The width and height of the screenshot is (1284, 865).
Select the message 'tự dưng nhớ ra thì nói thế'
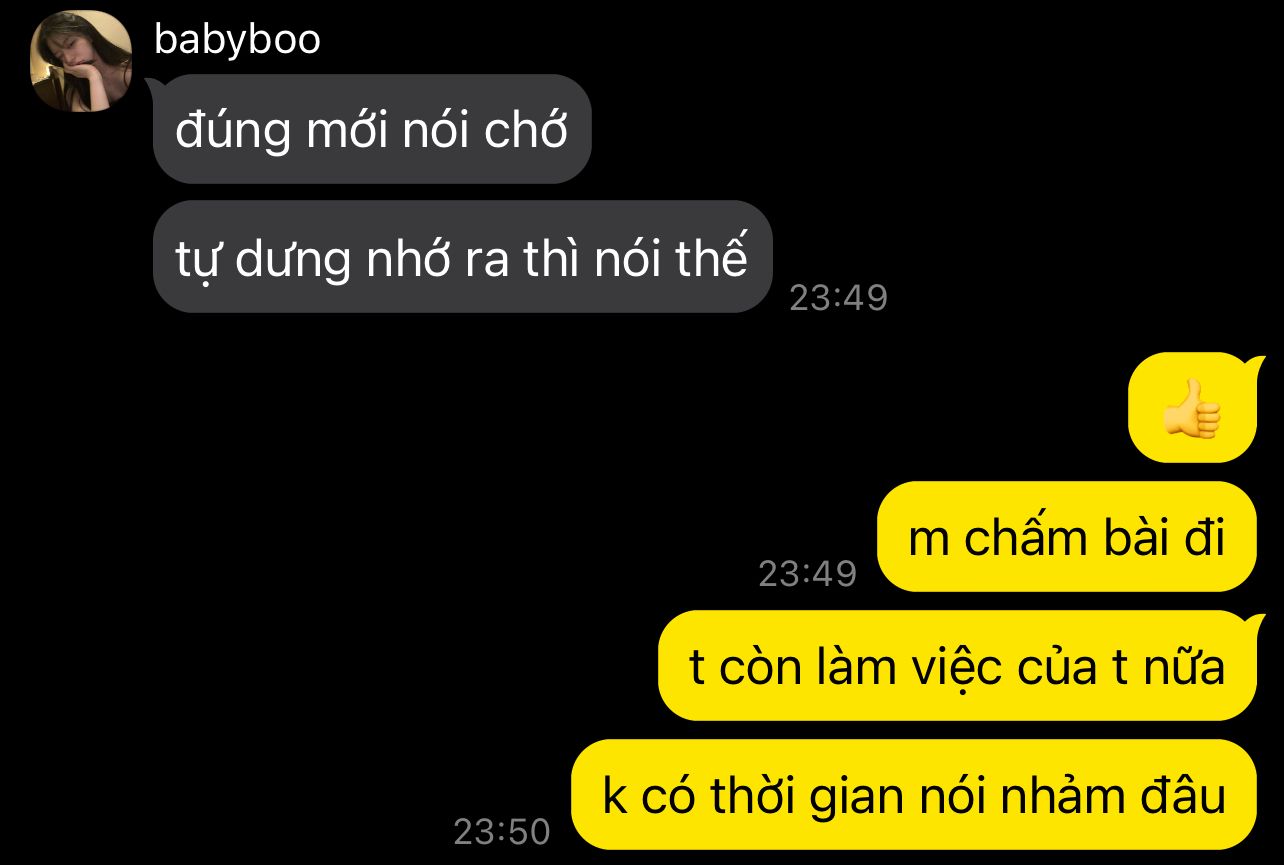[462, 257]
